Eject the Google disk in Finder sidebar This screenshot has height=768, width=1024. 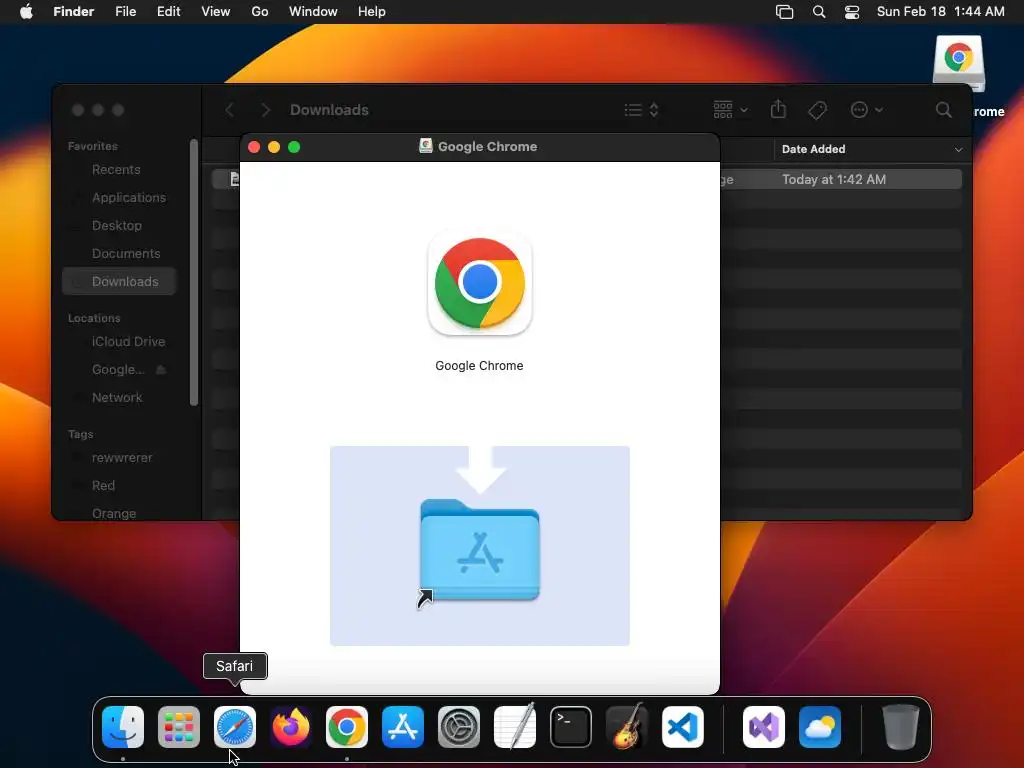161,370
